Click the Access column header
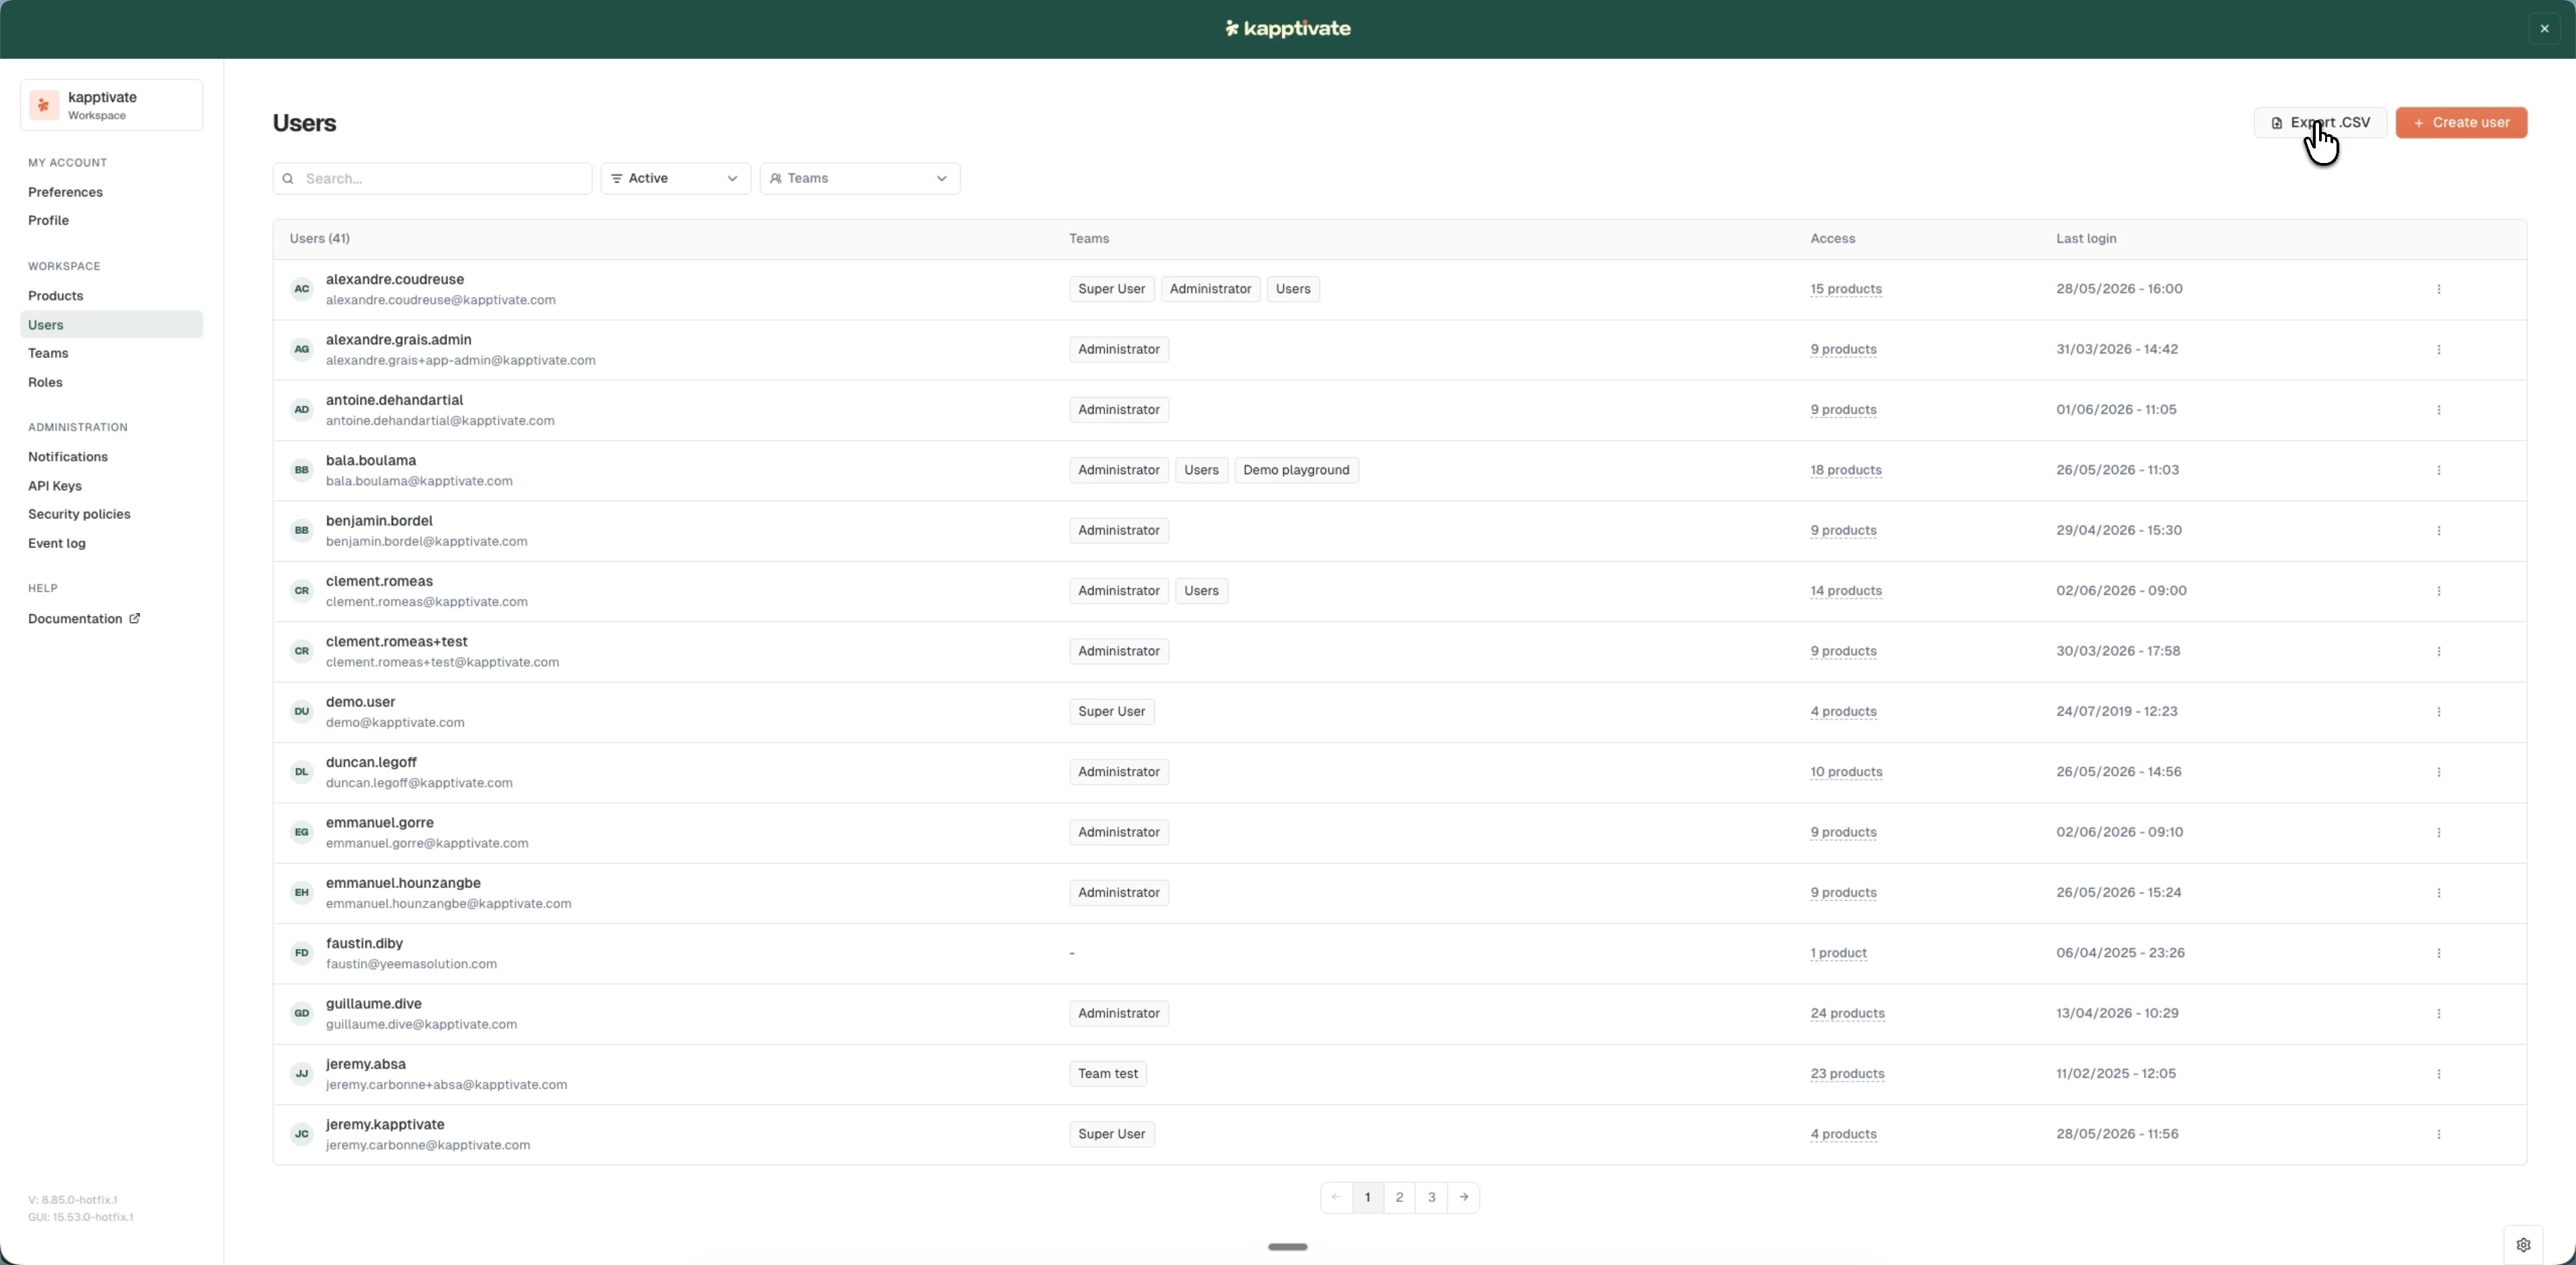Viewport: 2576px width, 1265px height. [x=1832, y=239]
